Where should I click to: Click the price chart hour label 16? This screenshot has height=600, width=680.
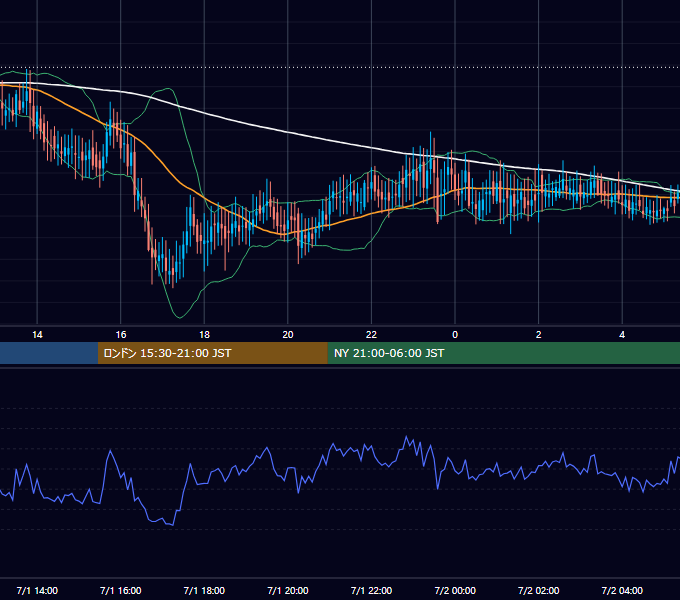coord(121,335)
